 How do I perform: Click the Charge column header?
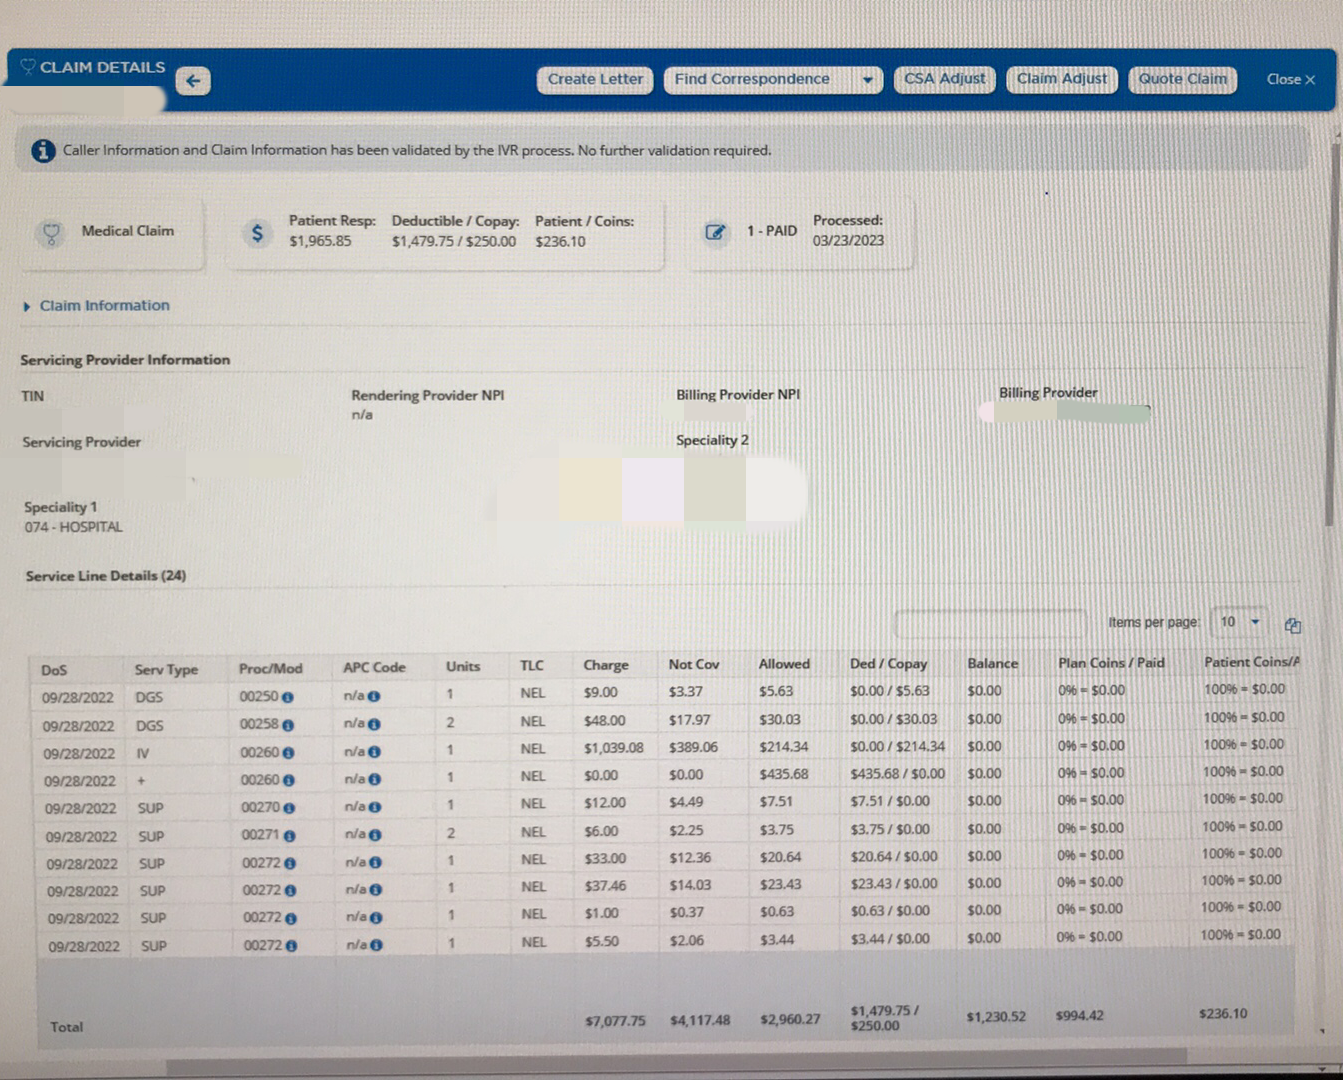point(606,665)
